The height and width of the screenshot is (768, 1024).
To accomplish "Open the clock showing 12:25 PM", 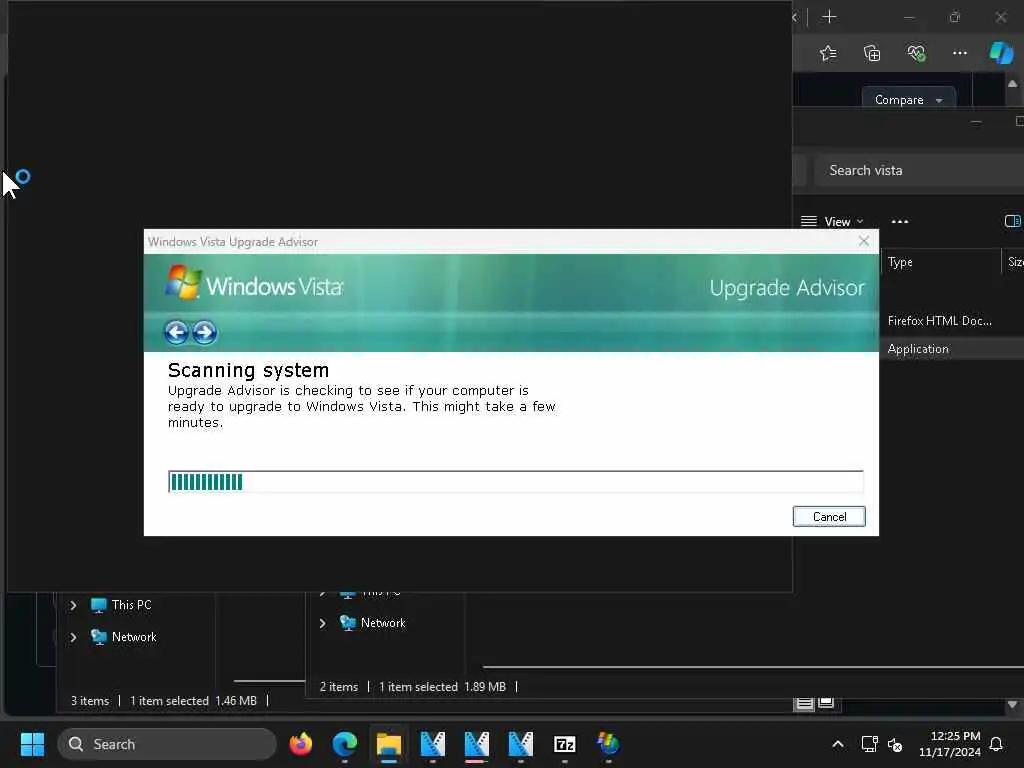I will [x=949, y=744].
